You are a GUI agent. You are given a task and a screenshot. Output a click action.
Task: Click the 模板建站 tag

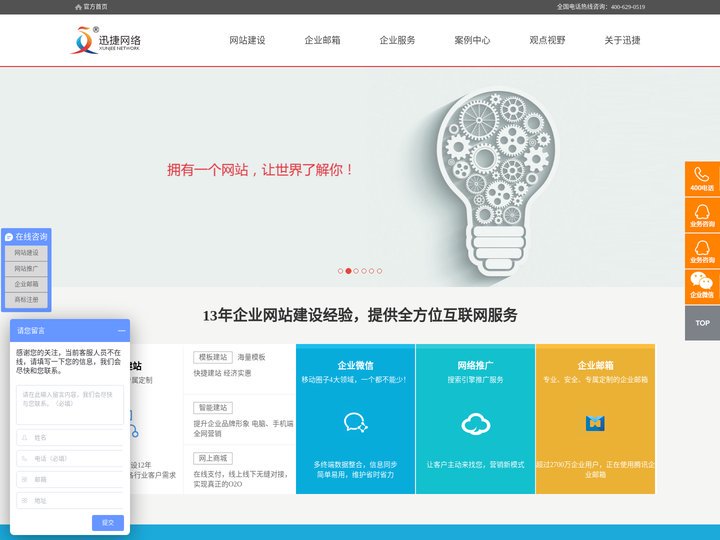(x=213, y=357)
